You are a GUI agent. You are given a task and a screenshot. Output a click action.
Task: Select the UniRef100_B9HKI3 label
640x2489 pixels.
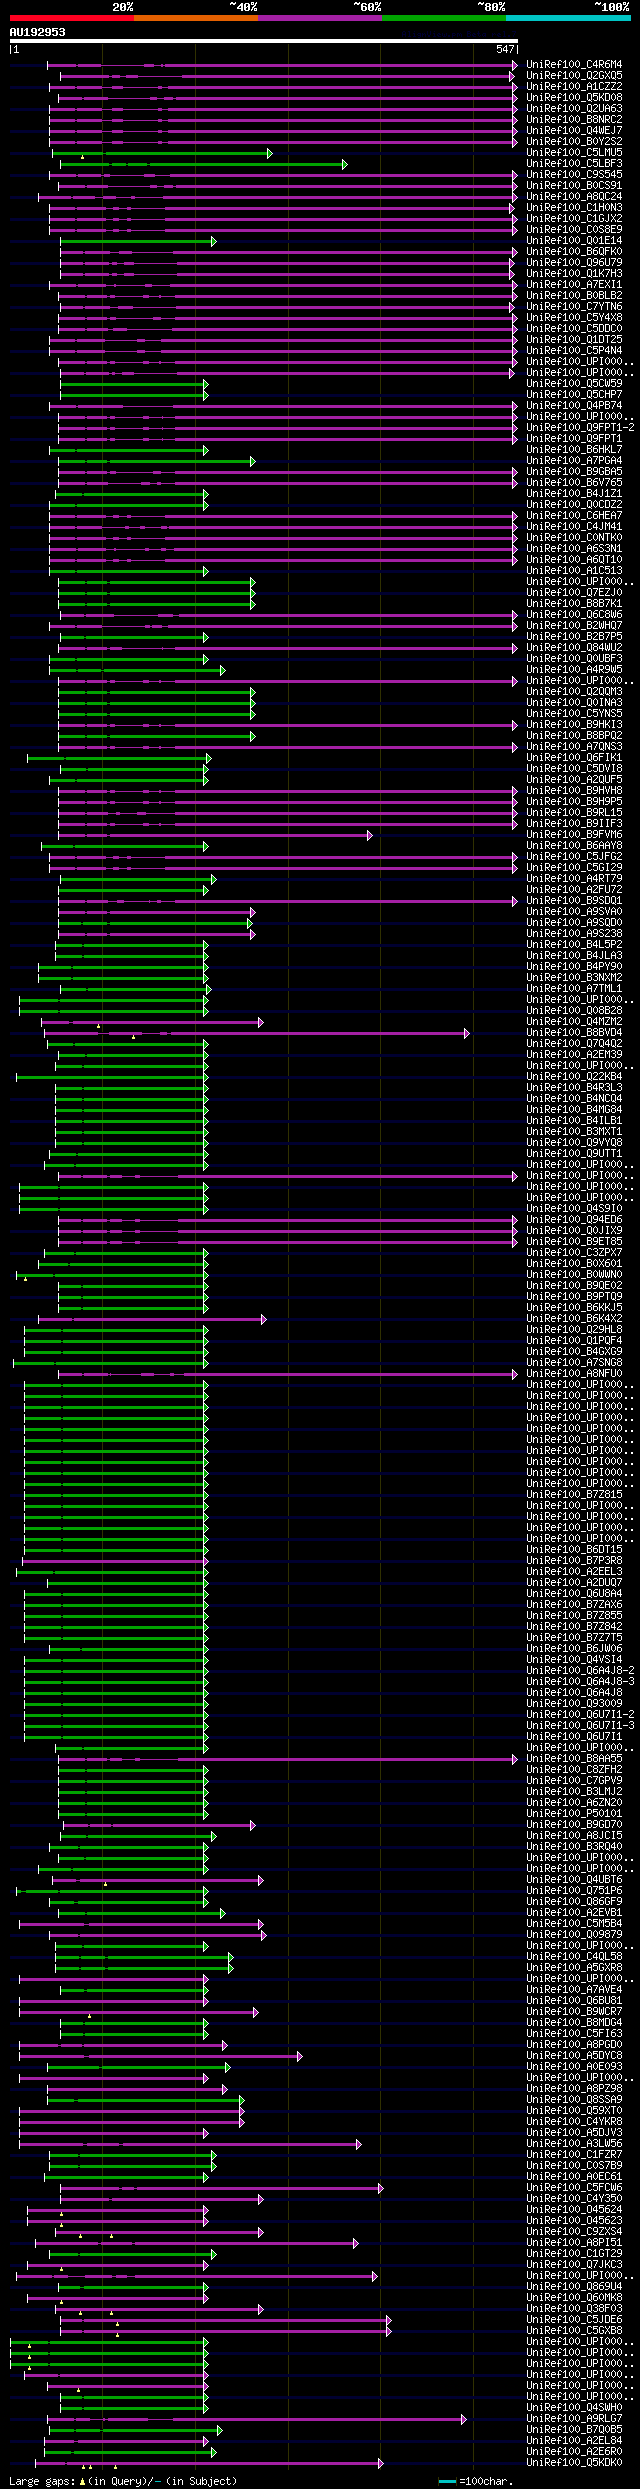574,725
